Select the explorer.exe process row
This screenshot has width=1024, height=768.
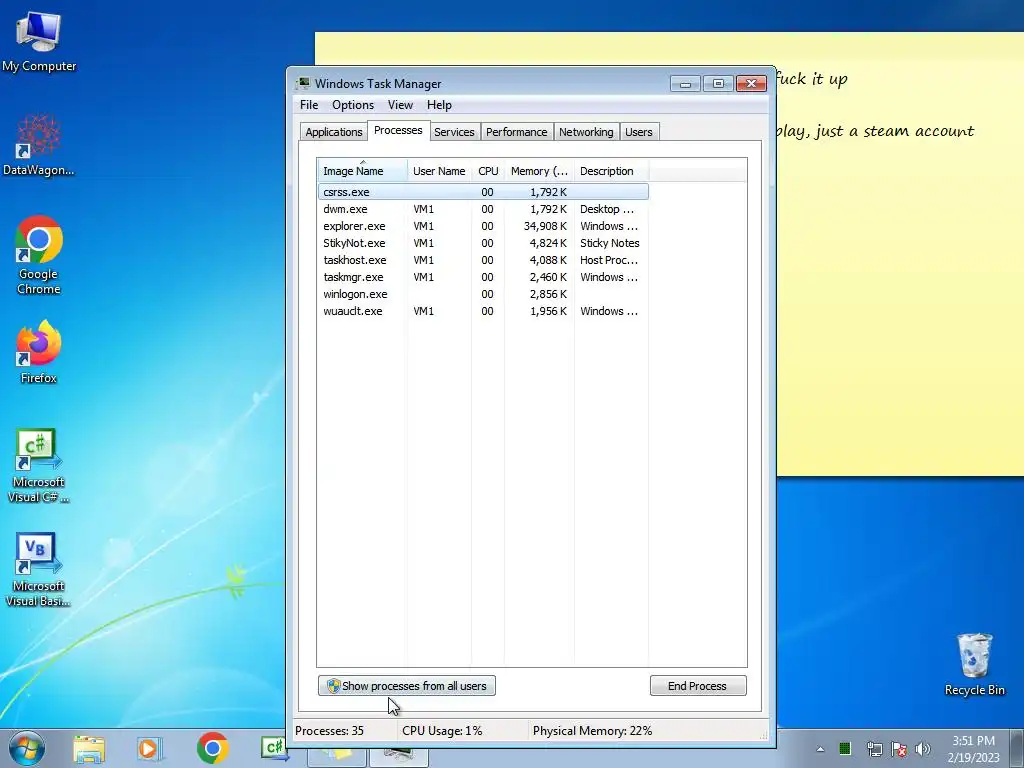coord(483,226)
